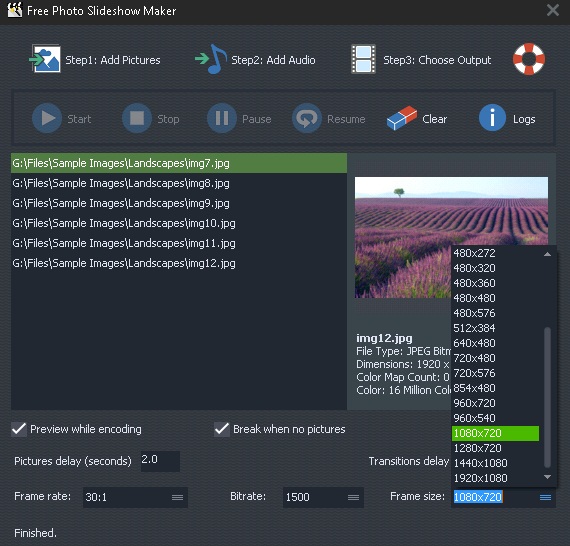Click the lavender field preview thumbnail
The image size is (570, 546).
[x=451, y=237]
